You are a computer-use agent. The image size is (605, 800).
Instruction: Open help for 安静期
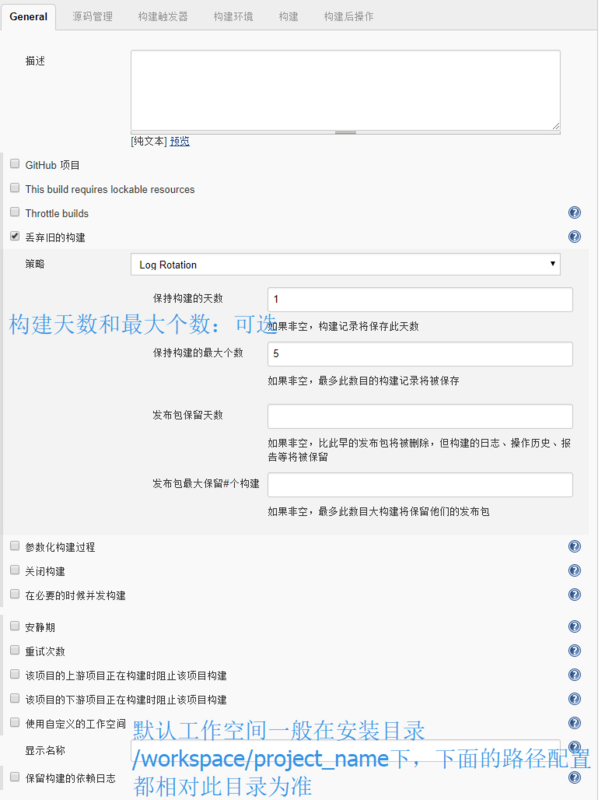click(574, 627)
